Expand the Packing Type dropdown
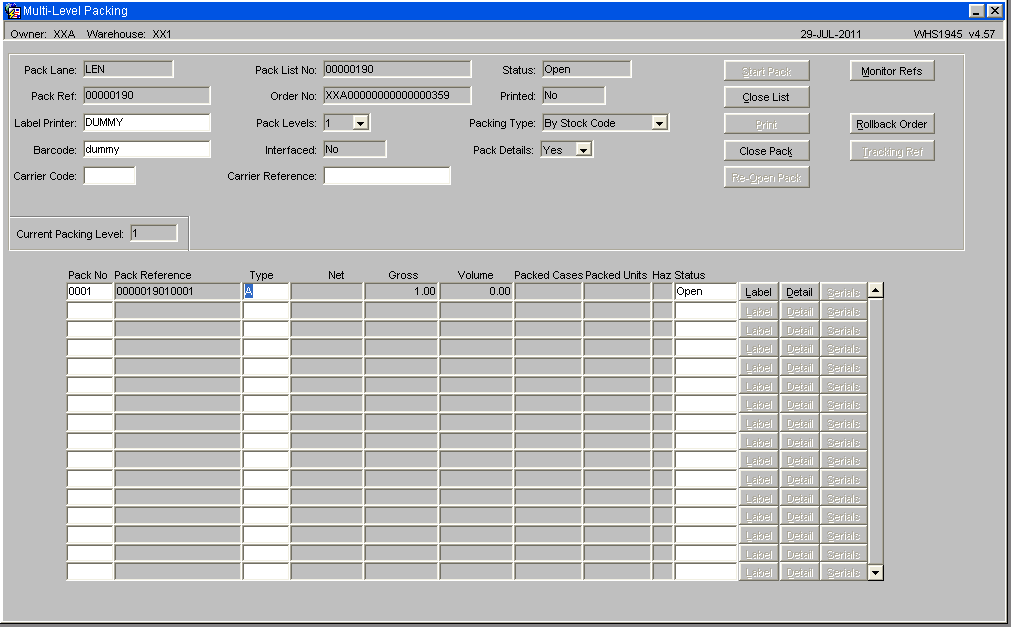The height and width of the screenshot is (627, 1011). [x=659, y=123]
